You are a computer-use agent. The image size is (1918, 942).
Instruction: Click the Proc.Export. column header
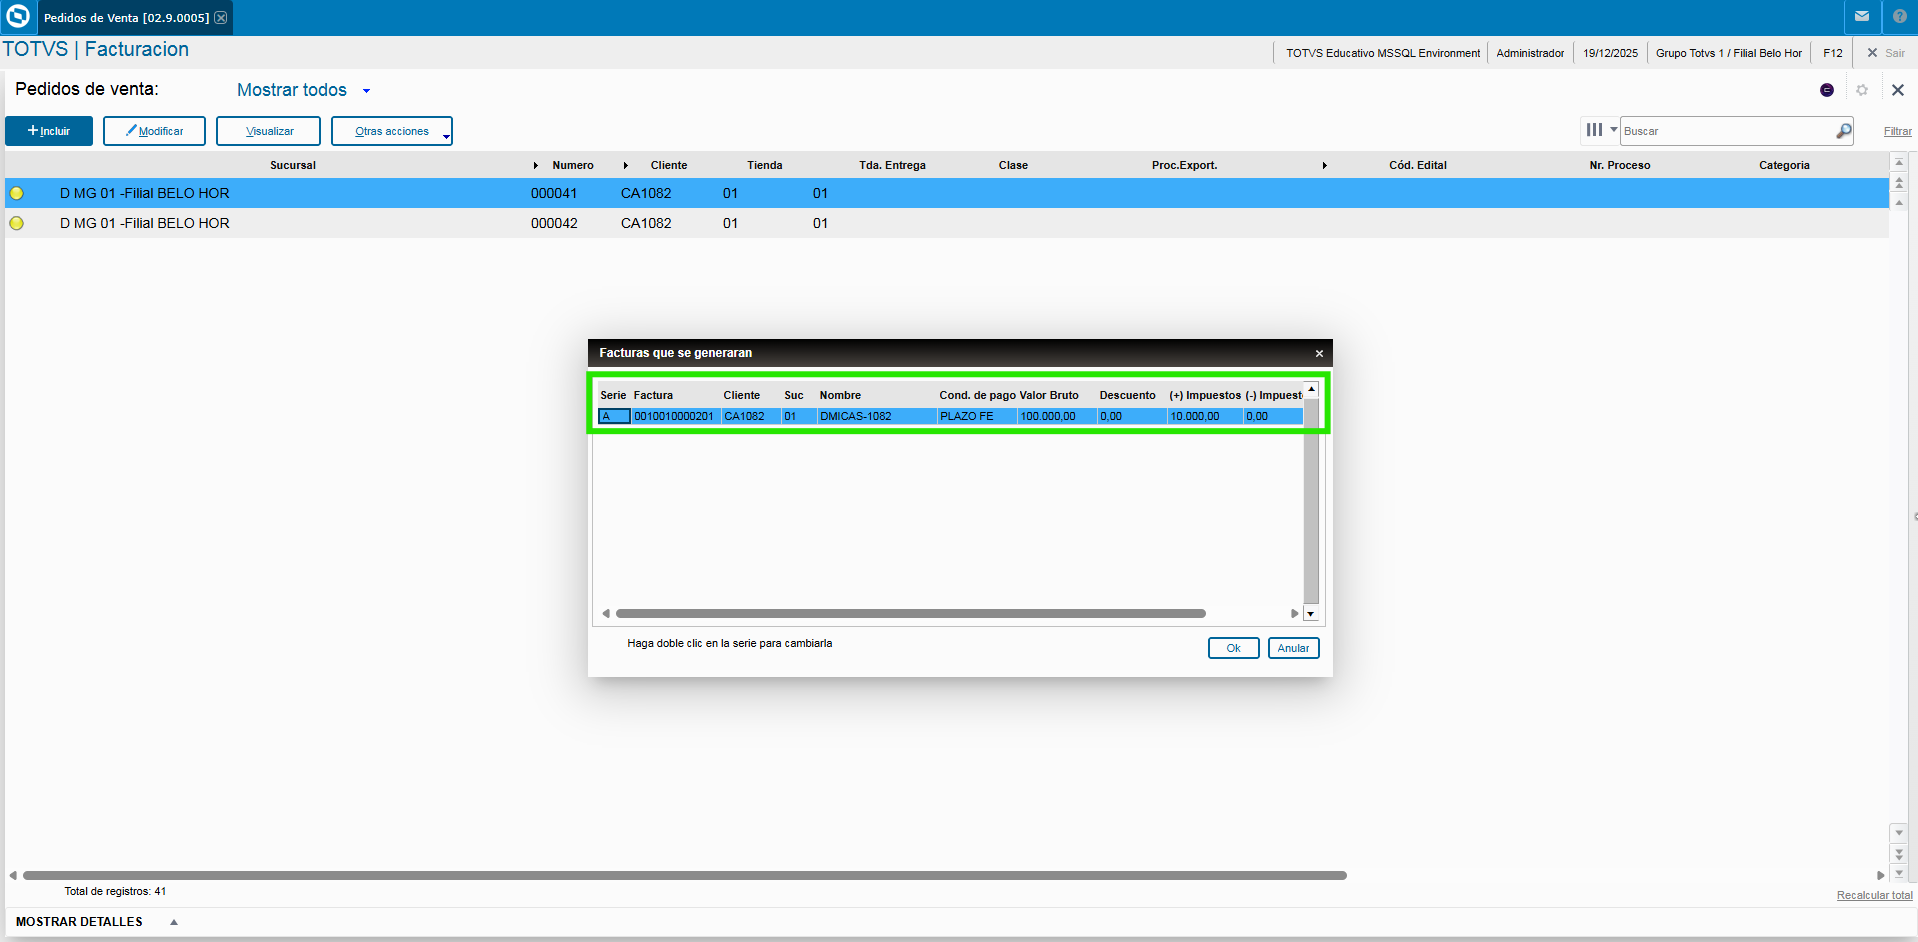point(1184,165)
